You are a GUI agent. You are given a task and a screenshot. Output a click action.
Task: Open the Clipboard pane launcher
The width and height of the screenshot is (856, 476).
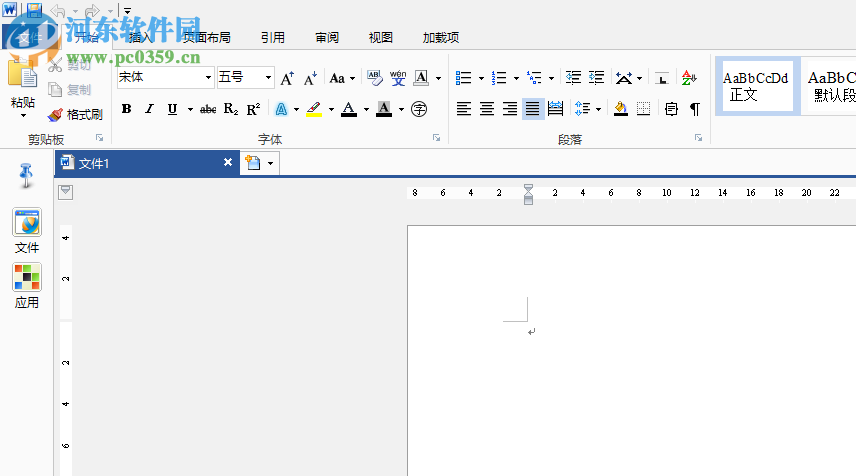(x=99, y=138)
